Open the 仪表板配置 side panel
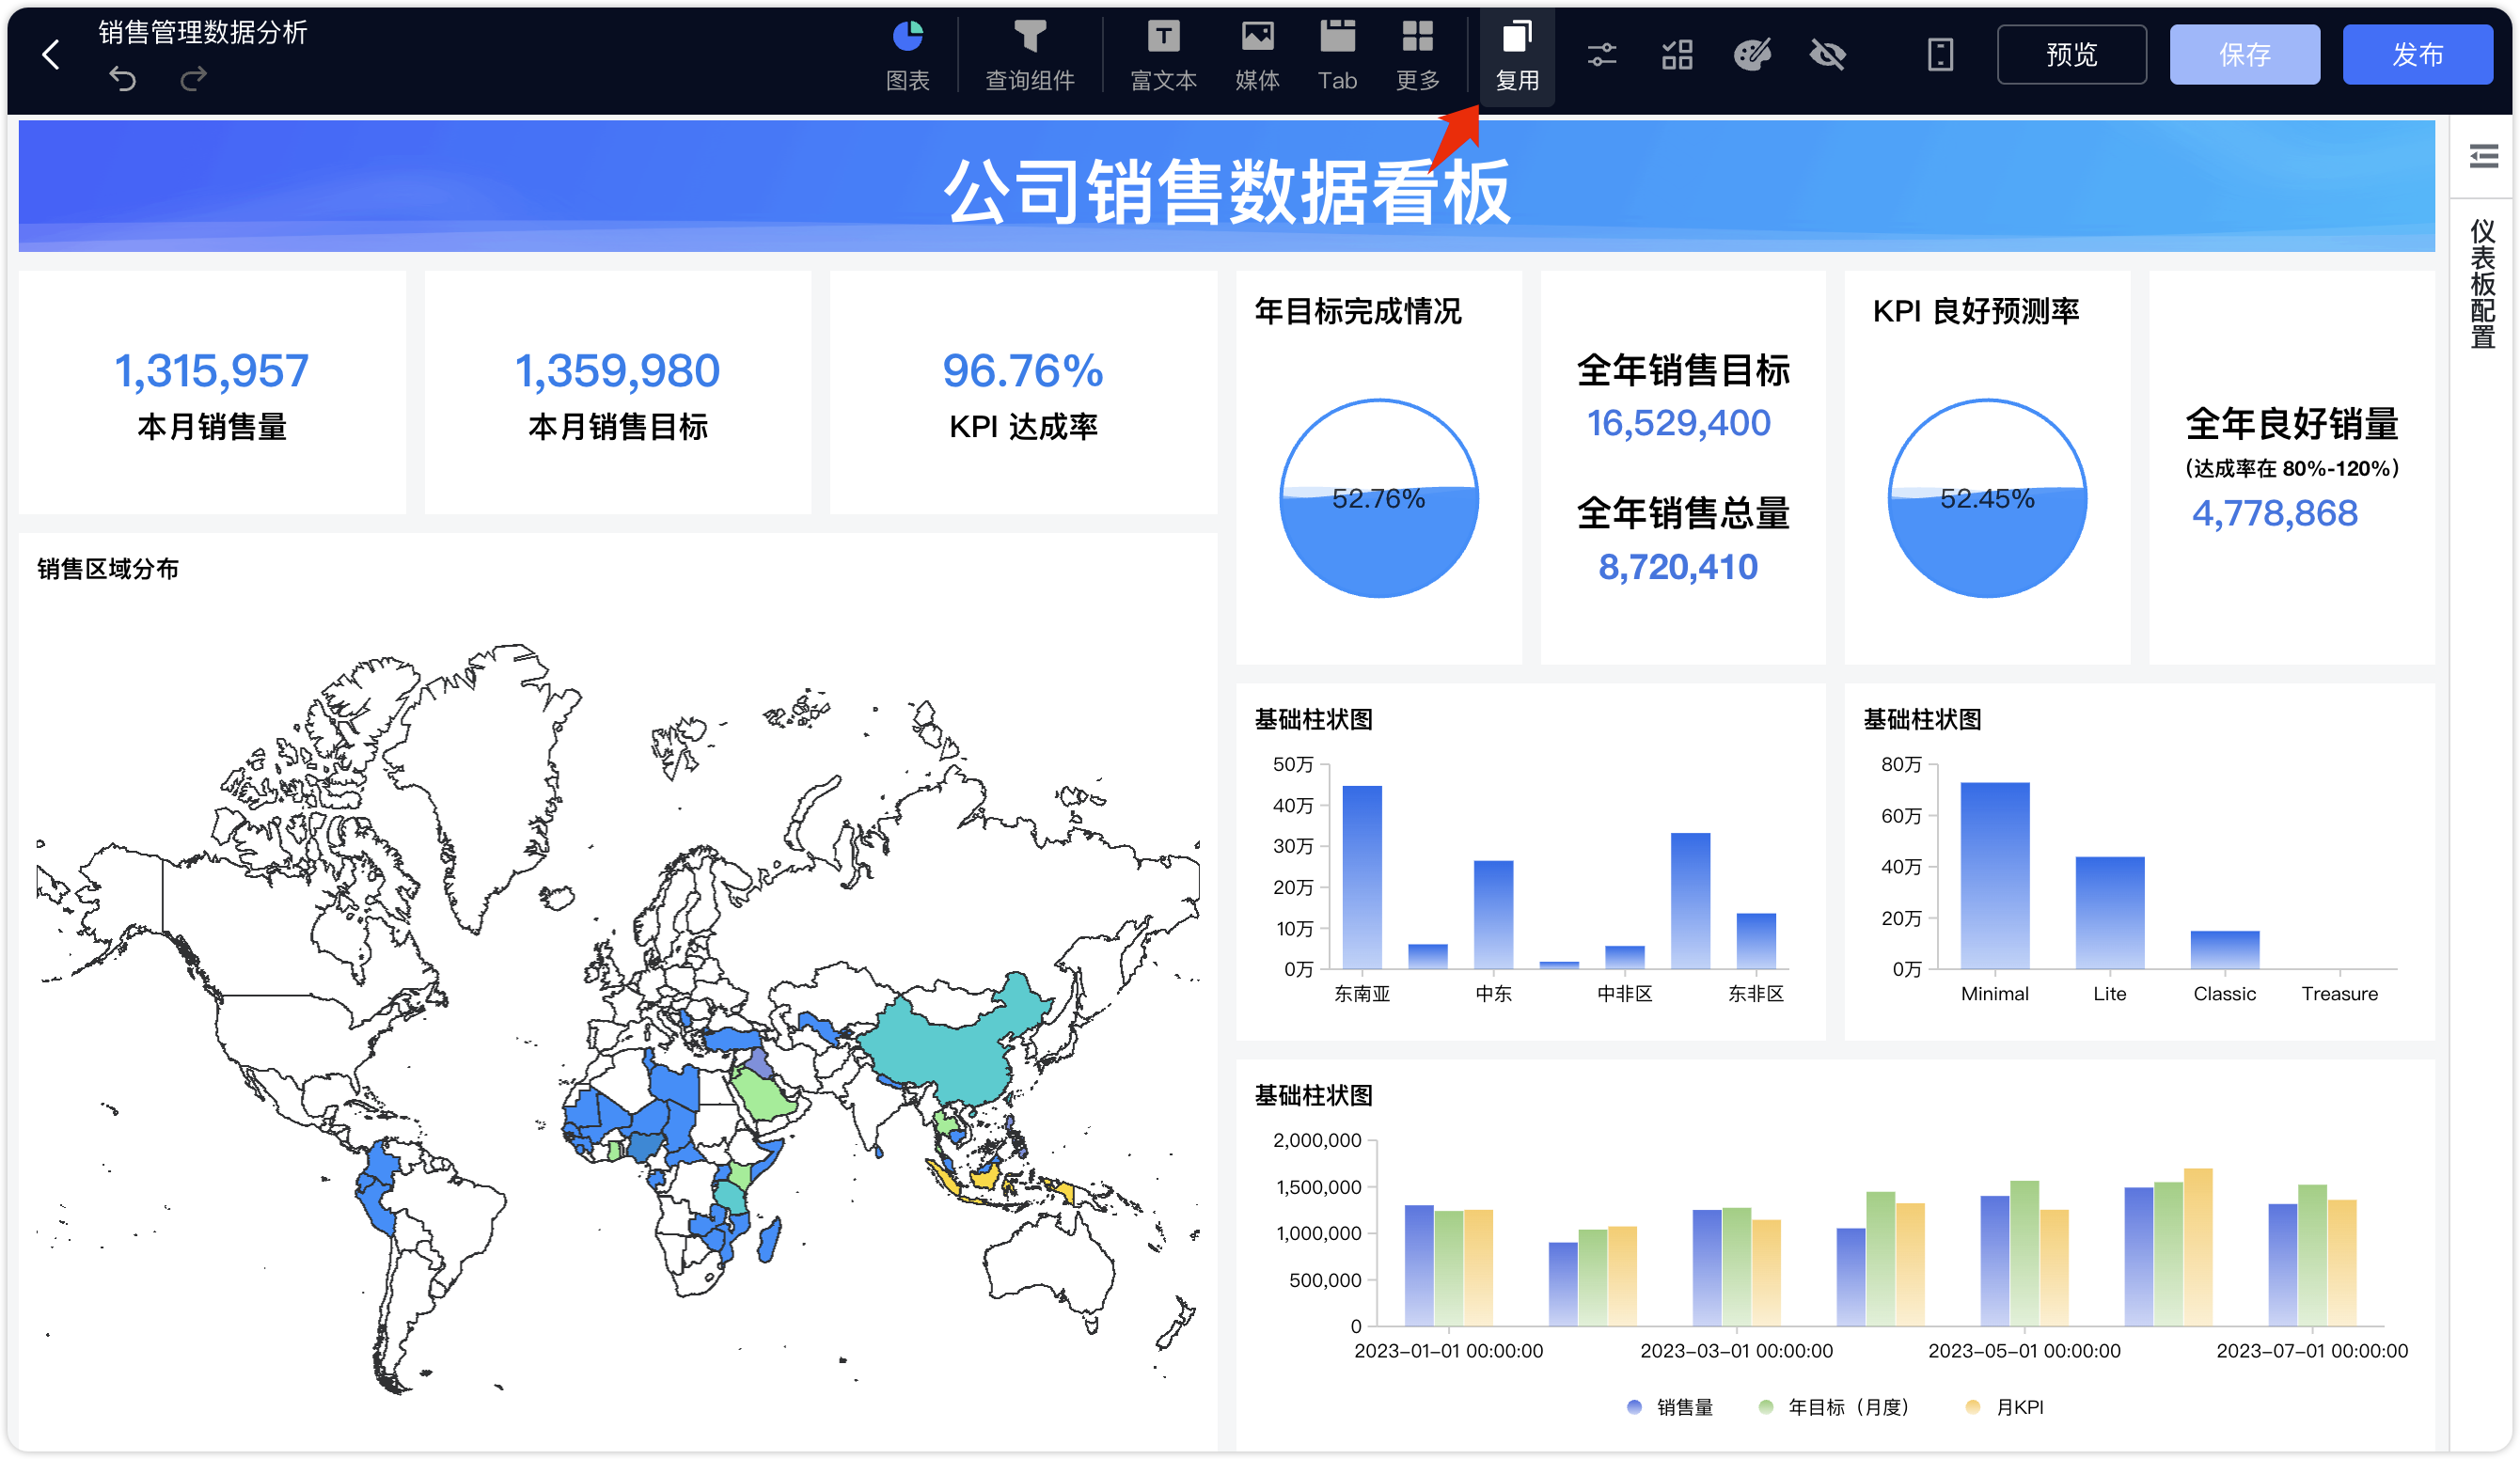Screen dimensions: 2520x1459 [2483, 284]
